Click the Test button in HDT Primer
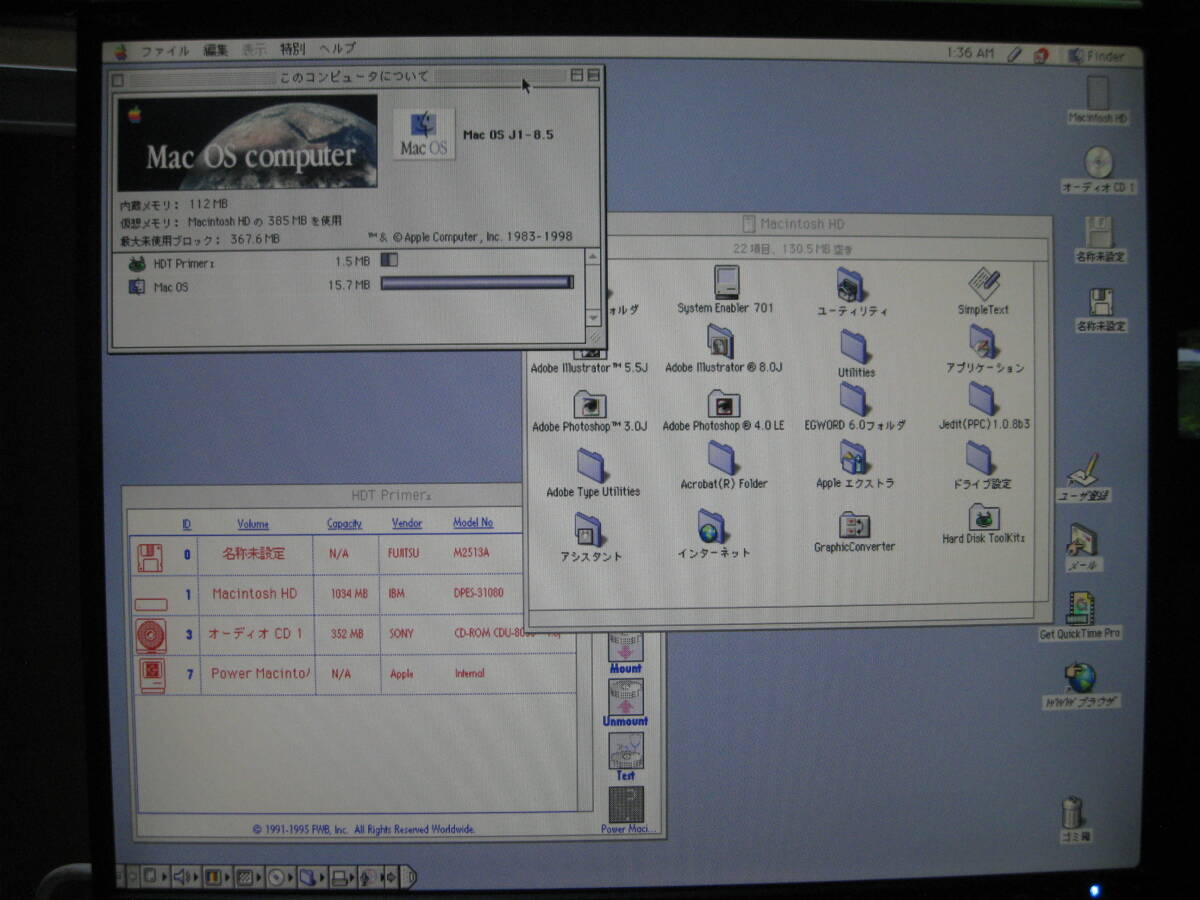 626,757
